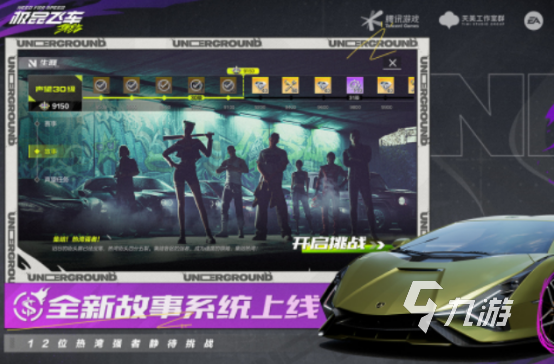The width and height of the screenshot is (554, 364).
Task: Select diamond reward right of the purple reward
Action: click(385, 86)
